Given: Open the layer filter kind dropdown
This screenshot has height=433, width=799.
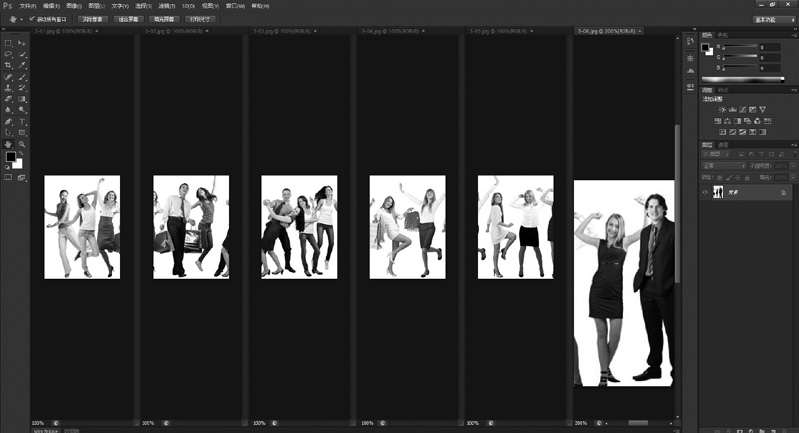Looking at the screenshot, I should point(715,154).
